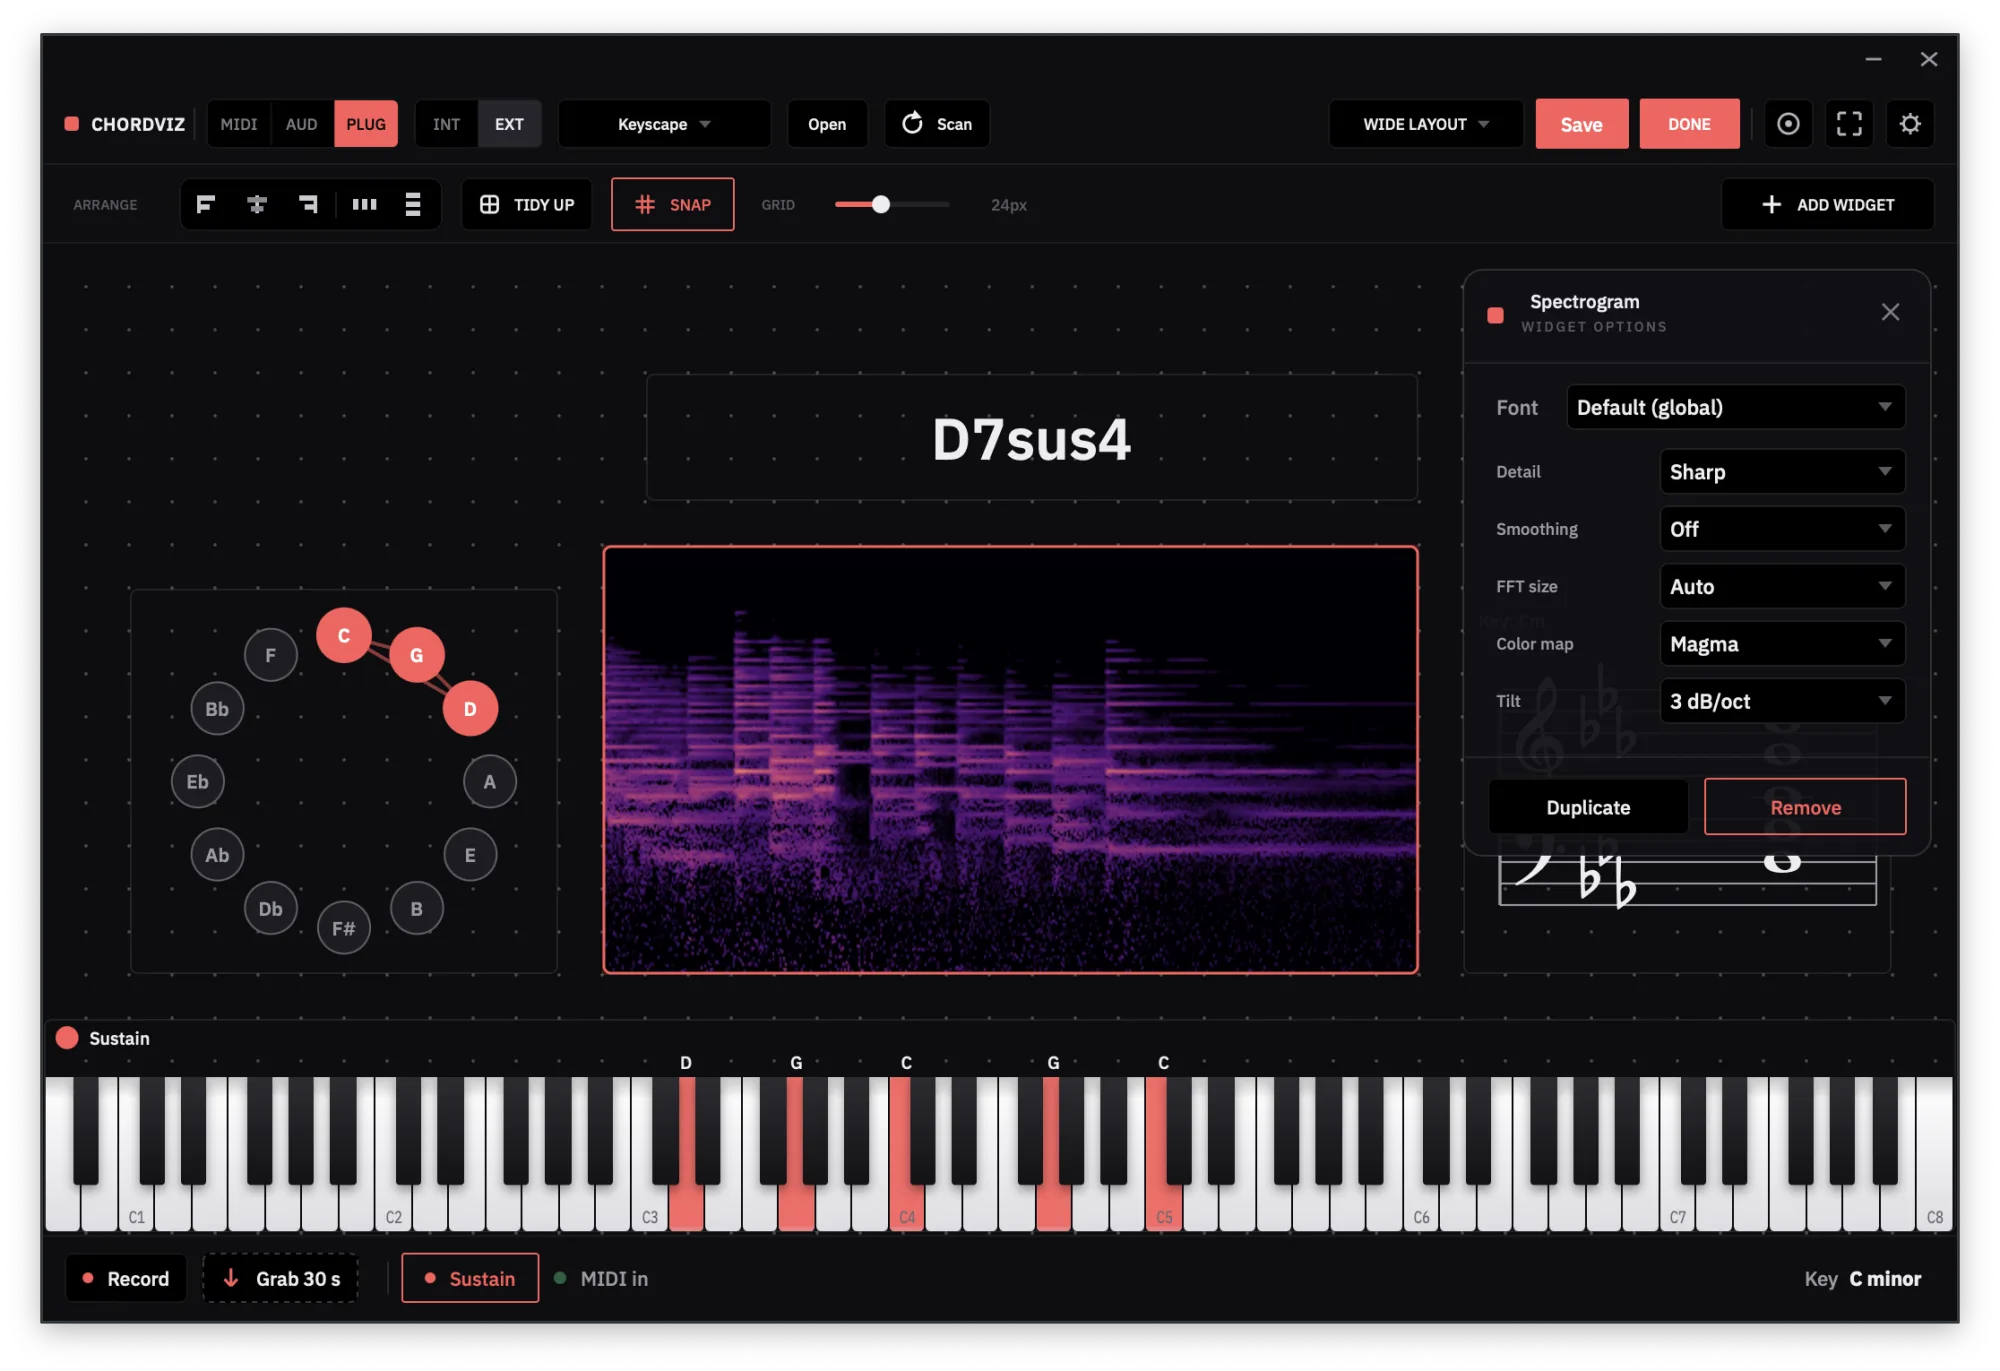The height and width of the screenshot is (1371, 2000).
Task: Open the Keyscape plugin dropdown
Action: (664, 124)
